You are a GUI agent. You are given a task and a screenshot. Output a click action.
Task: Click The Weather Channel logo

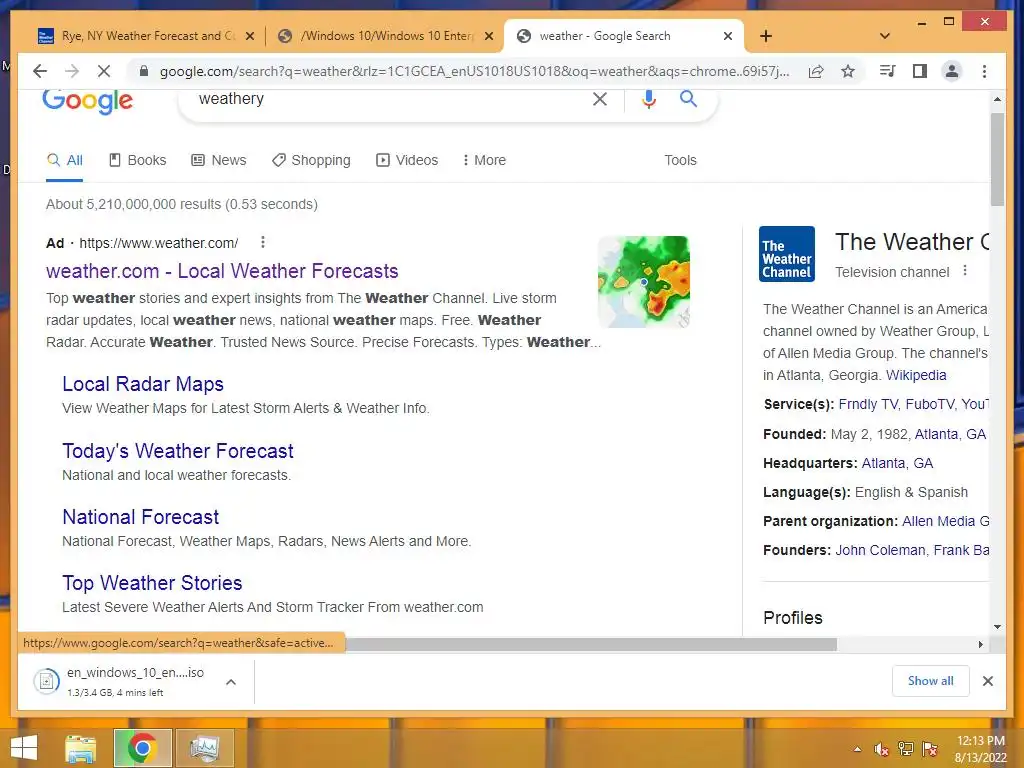tap(787, 254)
